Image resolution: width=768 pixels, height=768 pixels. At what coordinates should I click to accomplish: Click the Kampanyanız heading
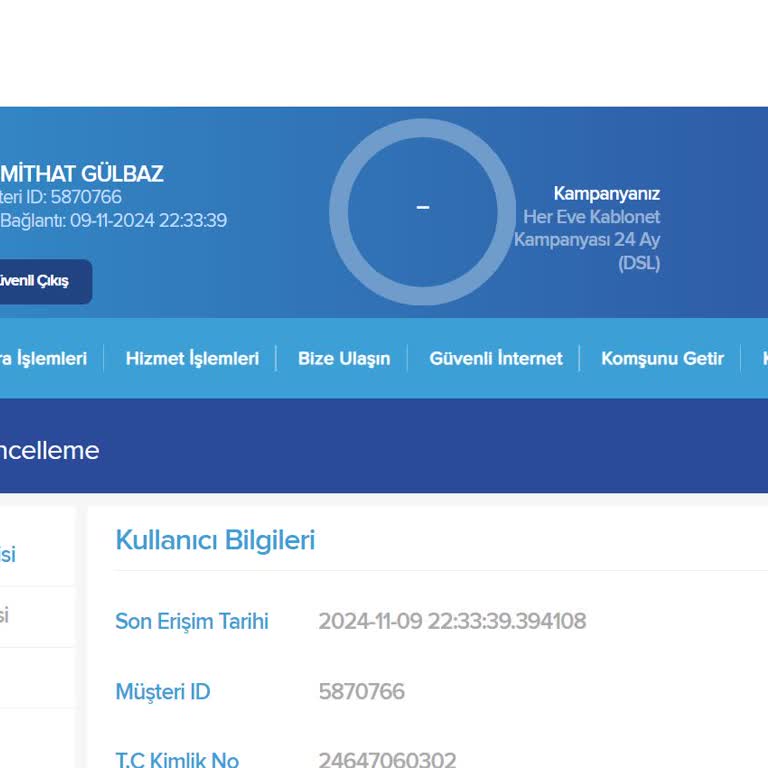(607, 194)
